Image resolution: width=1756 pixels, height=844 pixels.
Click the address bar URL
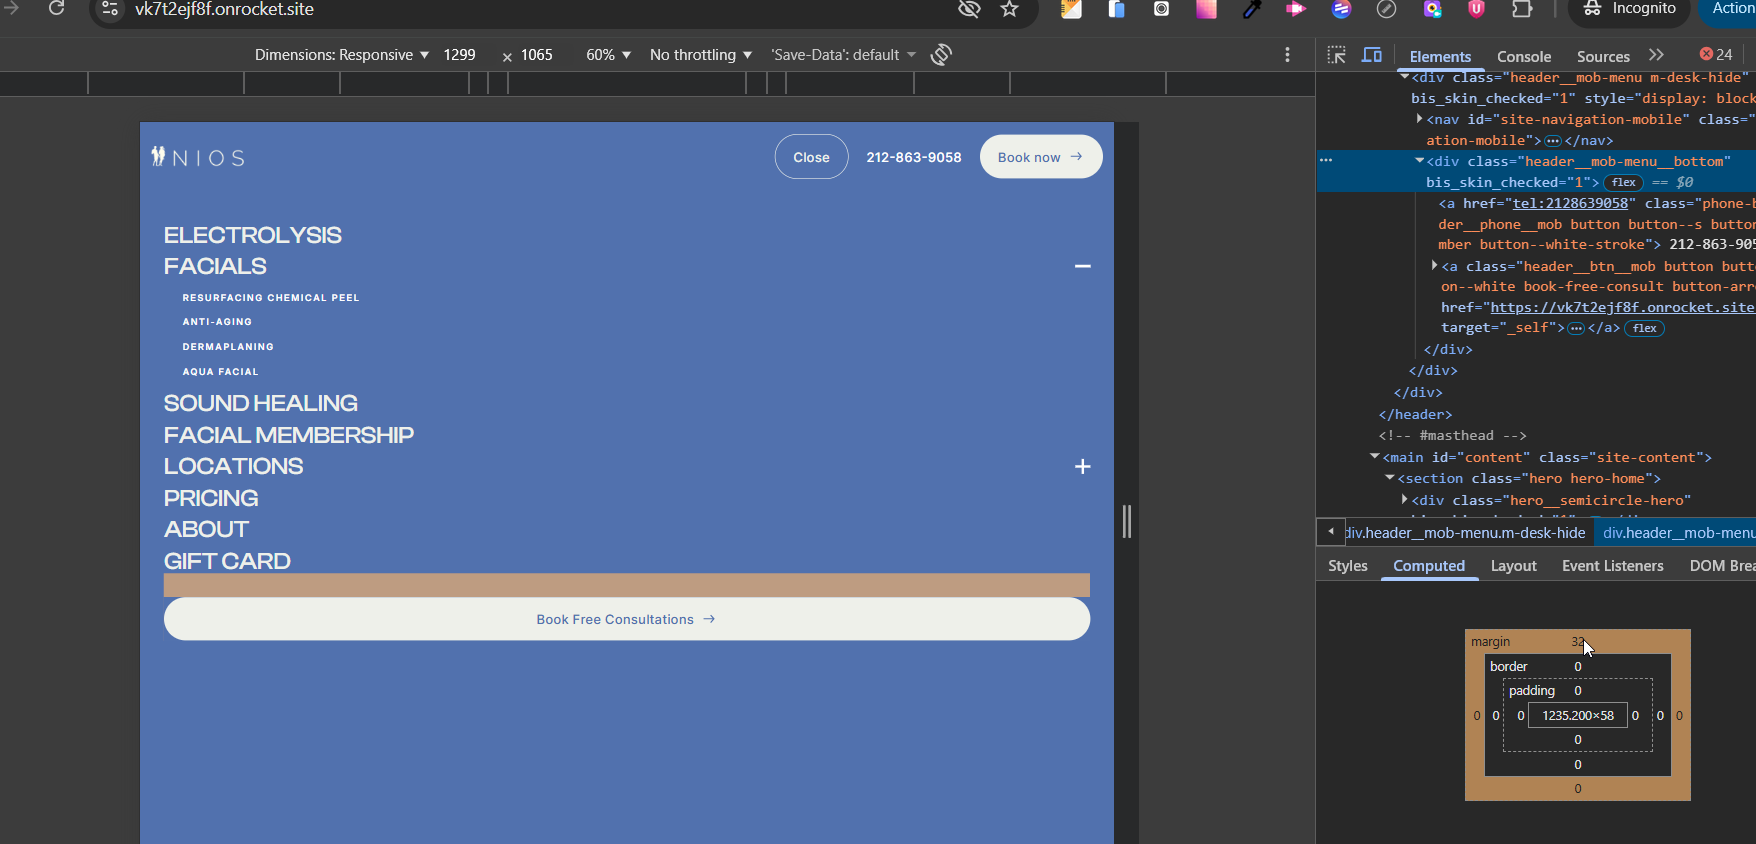point(225,9)
